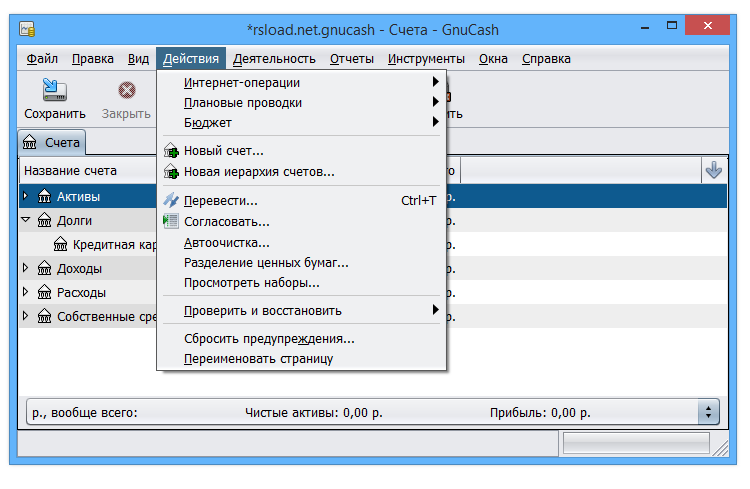The width and height of the screenshot is (750, 489).
Task: Select the Доходы account row
Action: [373, 268]
